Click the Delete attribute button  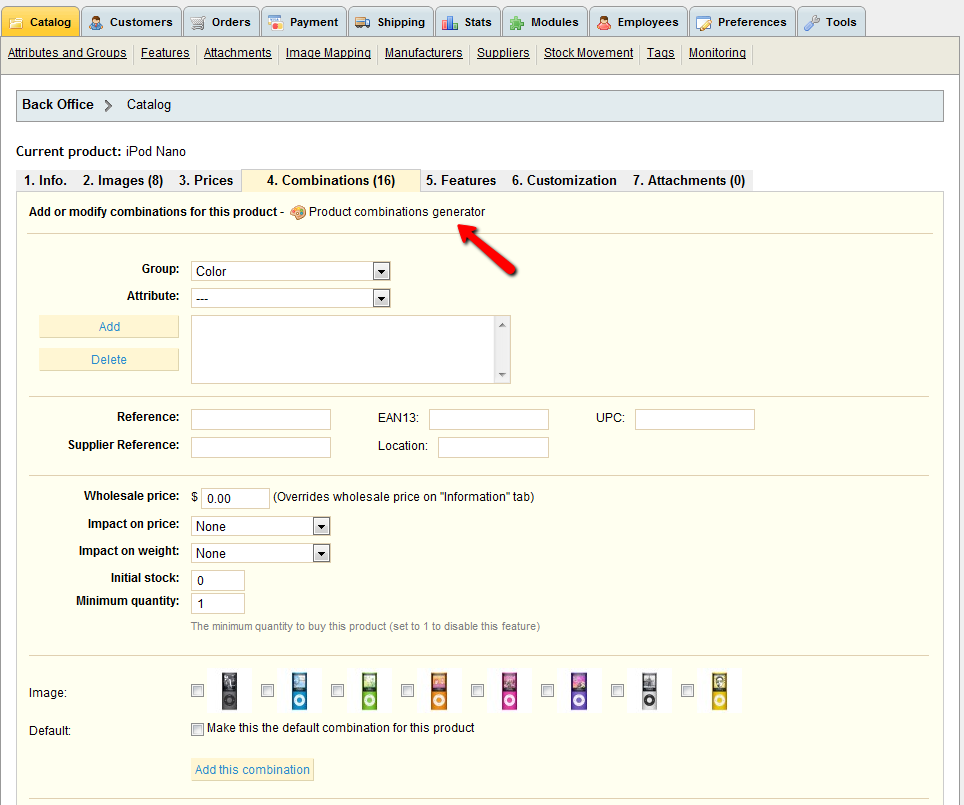pos(109,360)
